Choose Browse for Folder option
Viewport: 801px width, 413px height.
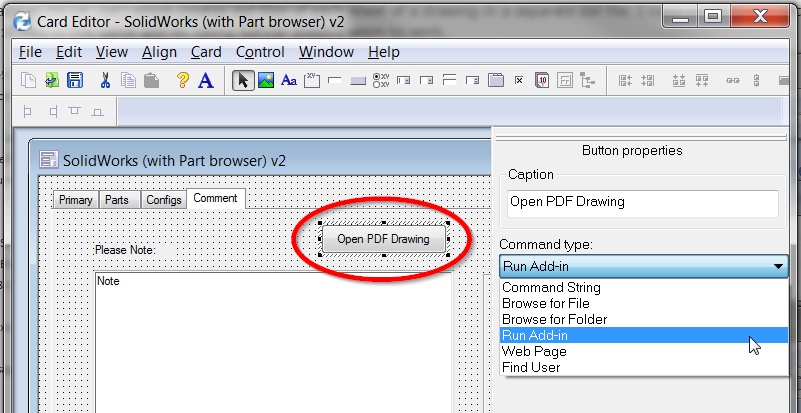point(644,319)
